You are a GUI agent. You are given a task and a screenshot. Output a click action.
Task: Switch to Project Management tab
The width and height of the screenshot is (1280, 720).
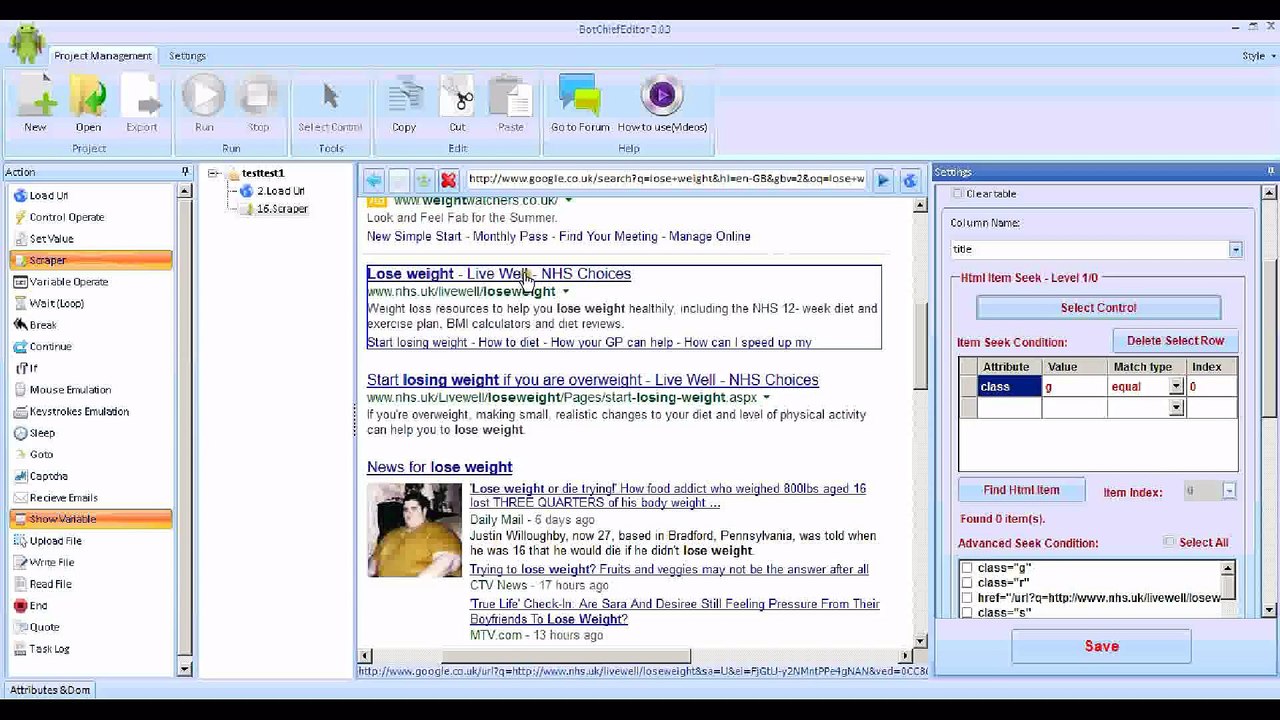point(103,56)
